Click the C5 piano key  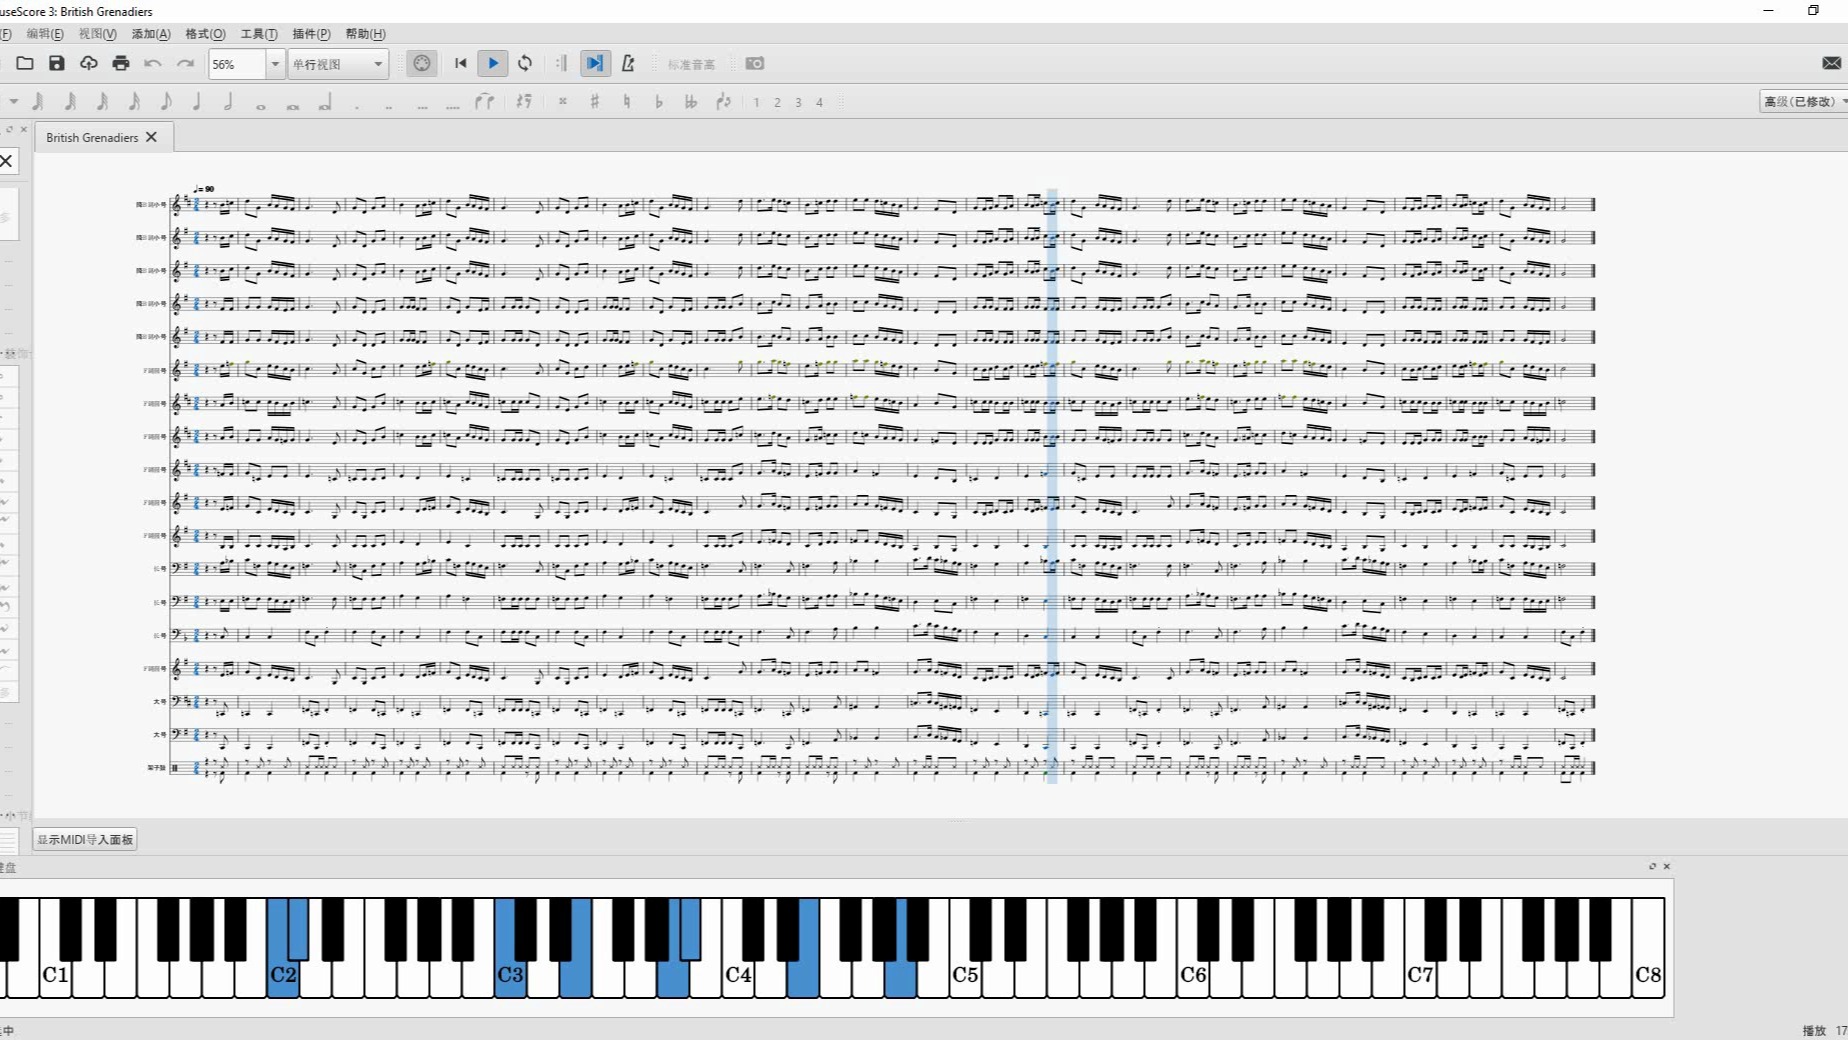pyautogui.click(x=965, y=975)
